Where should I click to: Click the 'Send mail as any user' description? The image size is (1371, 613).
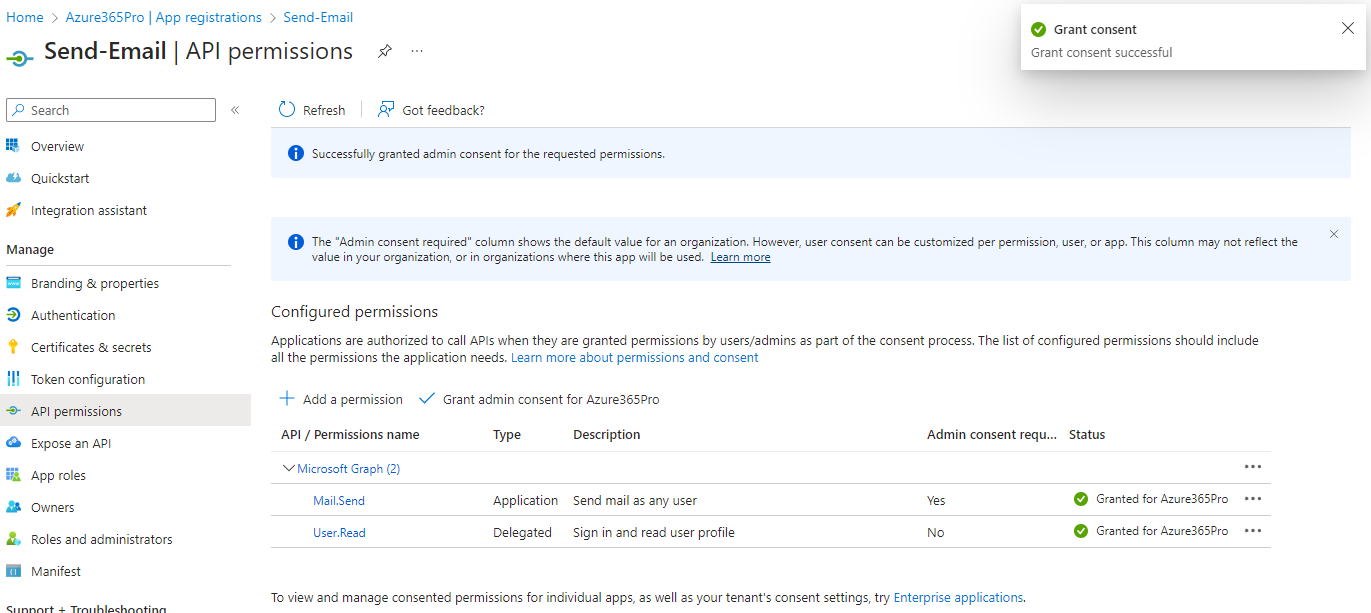(x=635, y=500)
